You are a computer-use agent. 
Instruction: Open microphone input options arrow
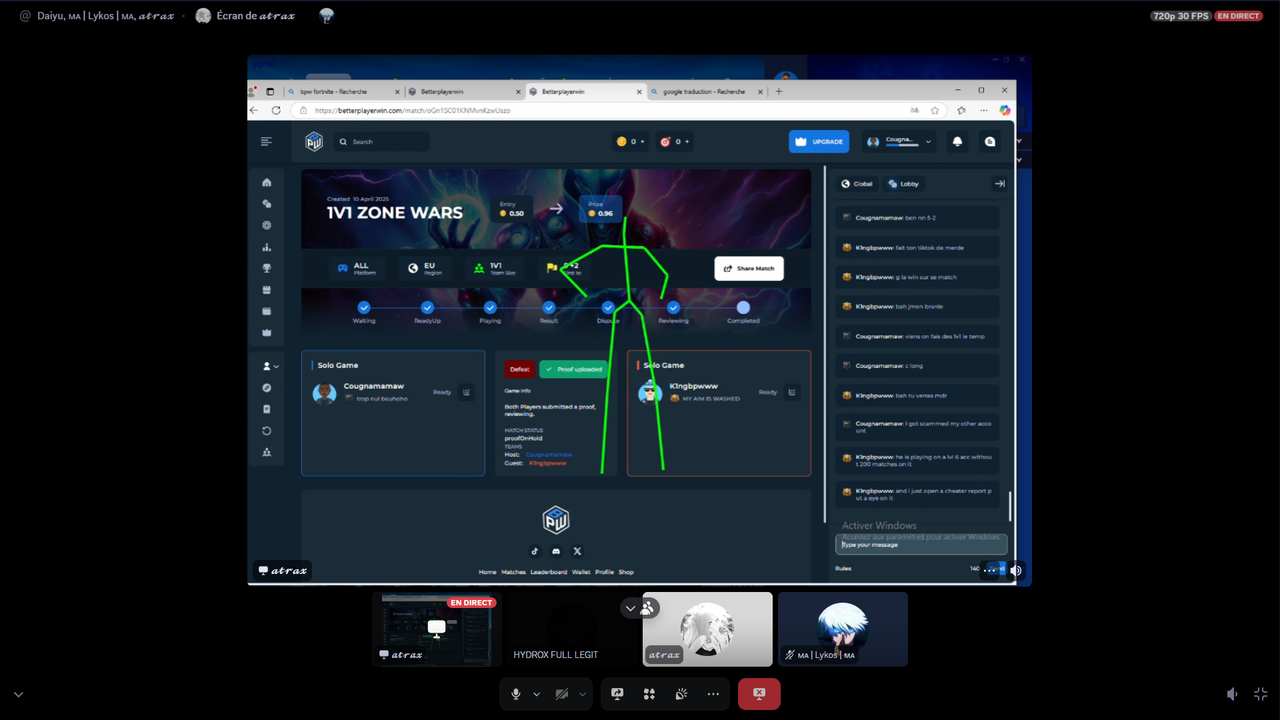[x=536, y=694]
